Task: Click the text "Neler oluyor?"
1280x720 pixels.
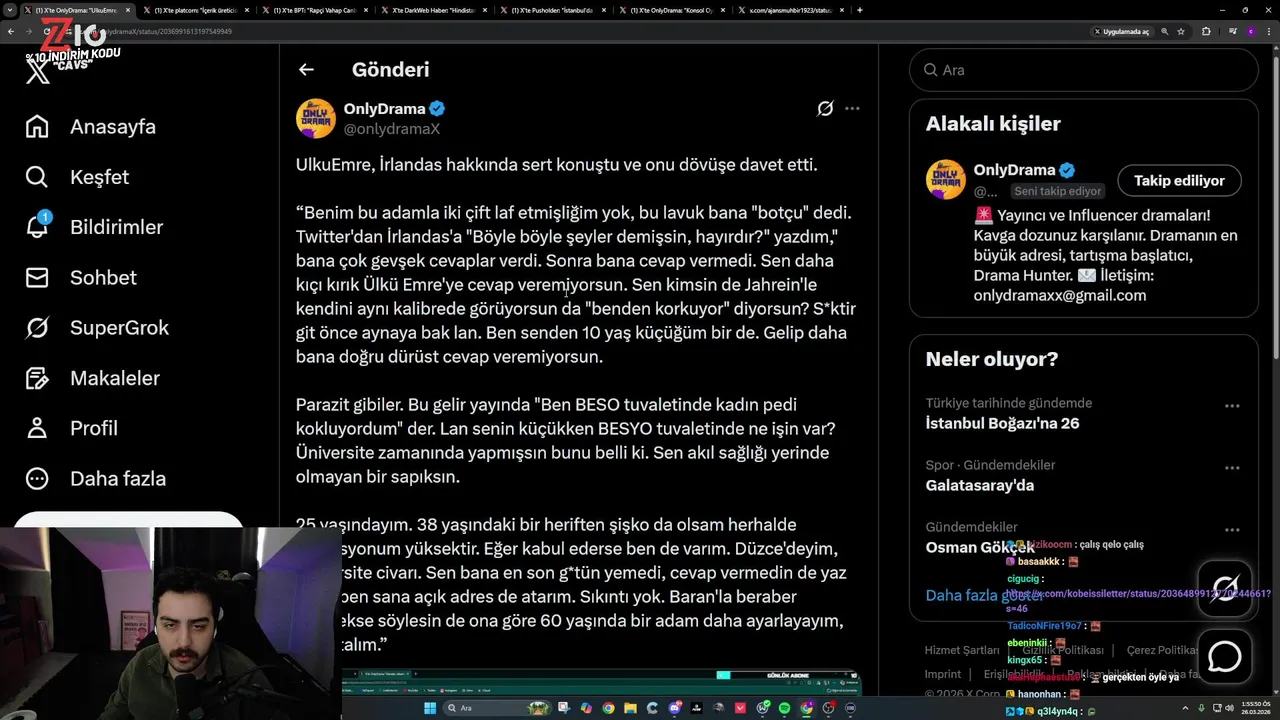Action: [991, 359]
